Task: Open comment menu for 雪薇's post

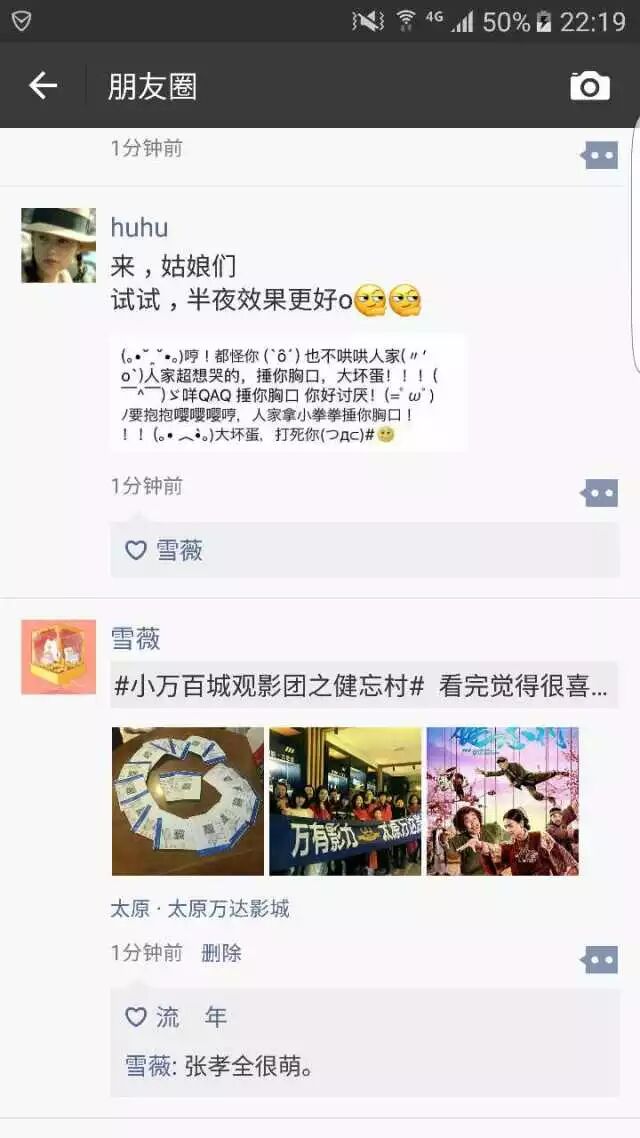Action: tap(599, 959)
